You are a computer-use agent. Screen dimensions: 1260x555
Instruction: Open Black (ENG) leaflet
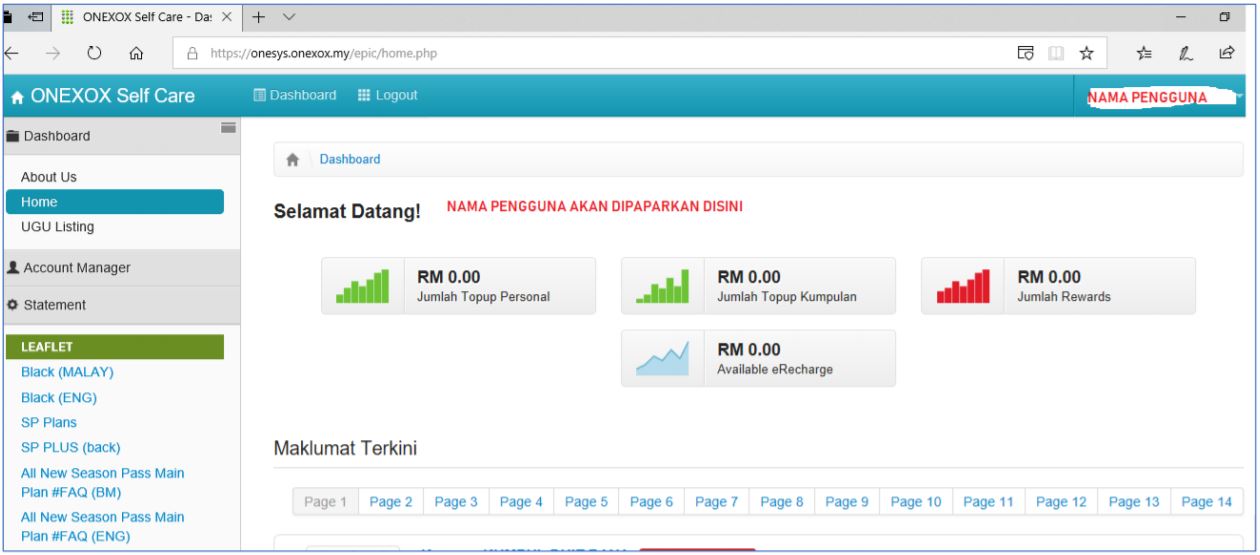pos(60,397)
